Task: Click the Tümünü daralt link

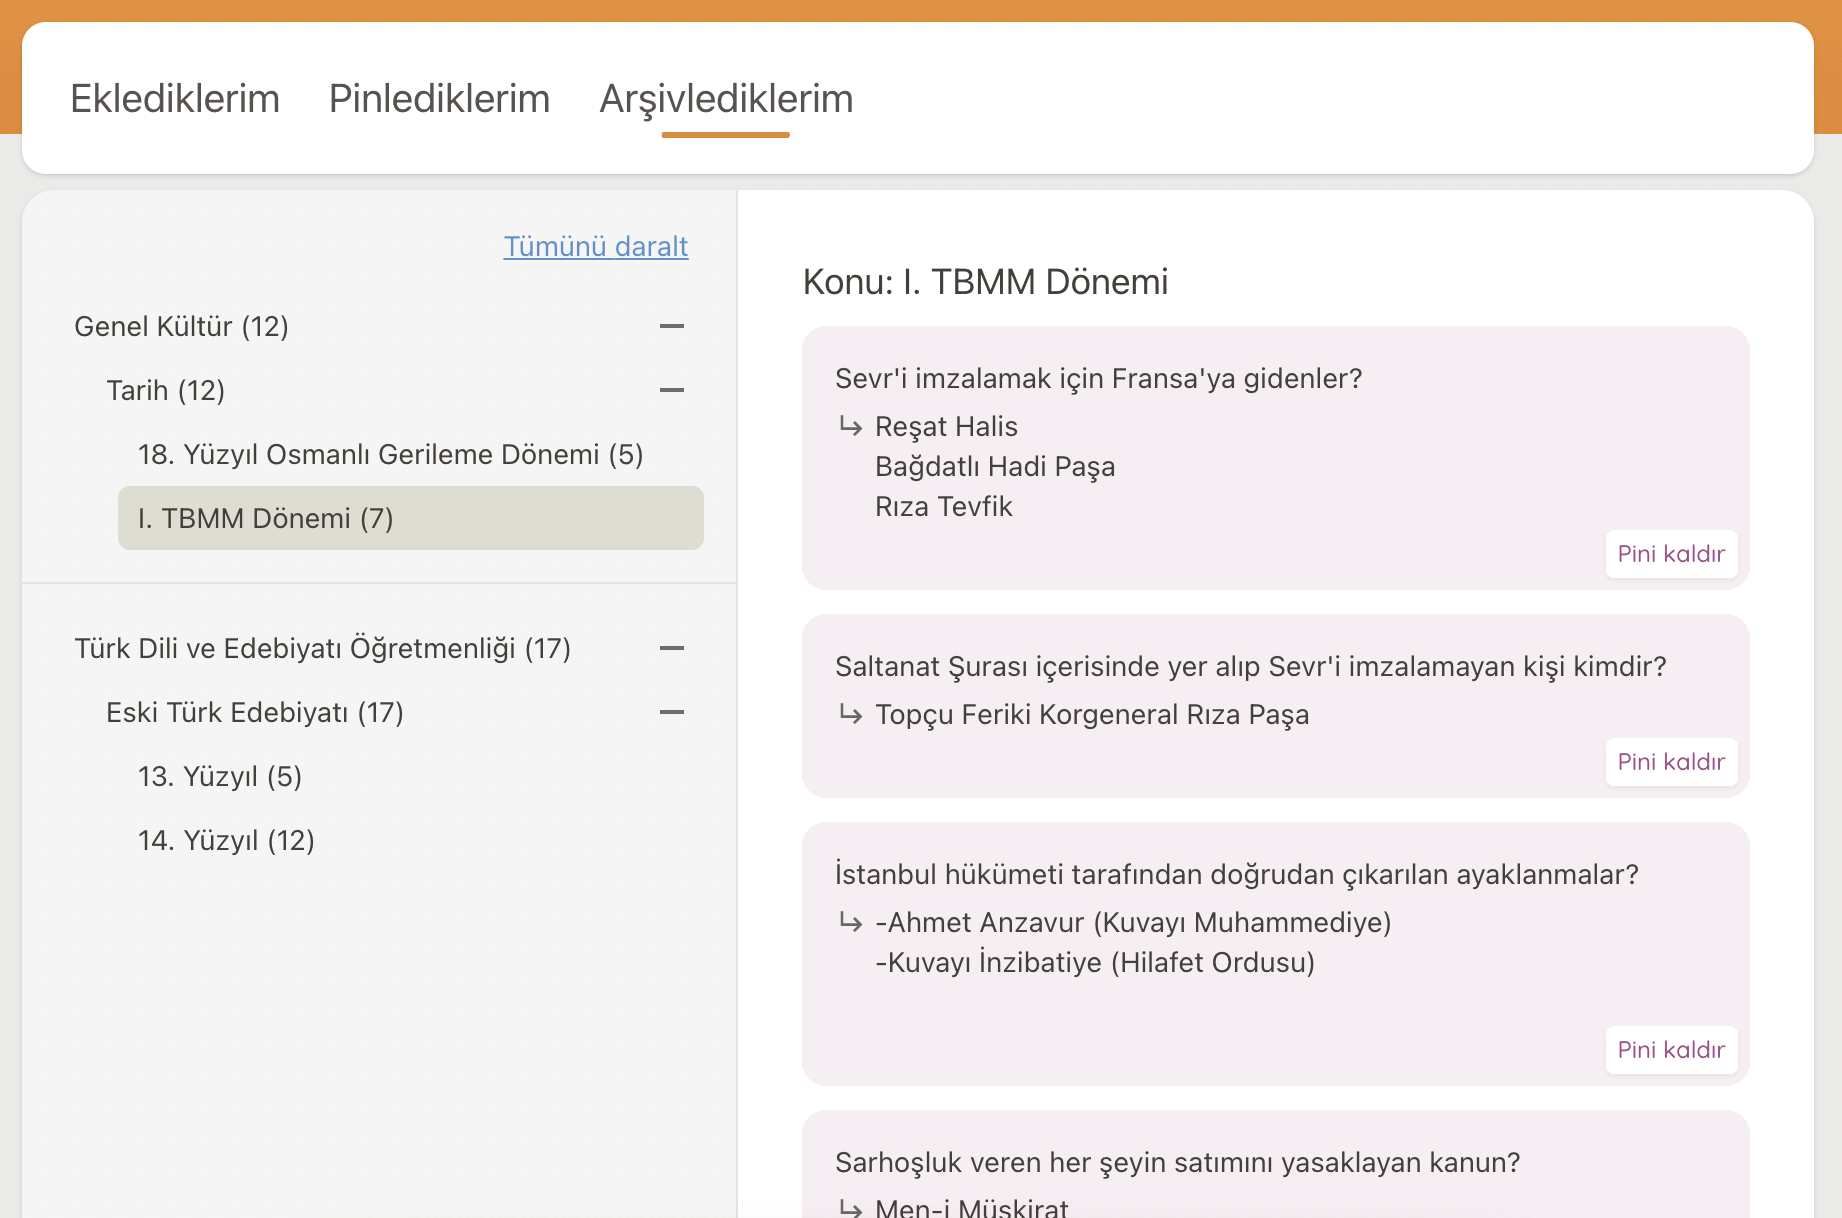Action: click(595, 246)
